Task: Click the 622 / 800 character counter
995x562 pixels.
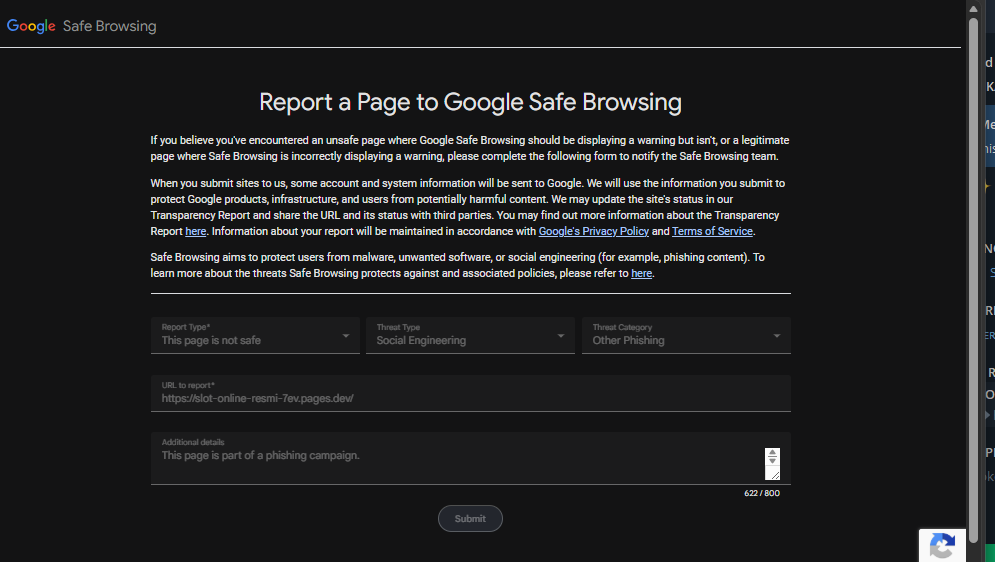Action: tap(761, 493)
